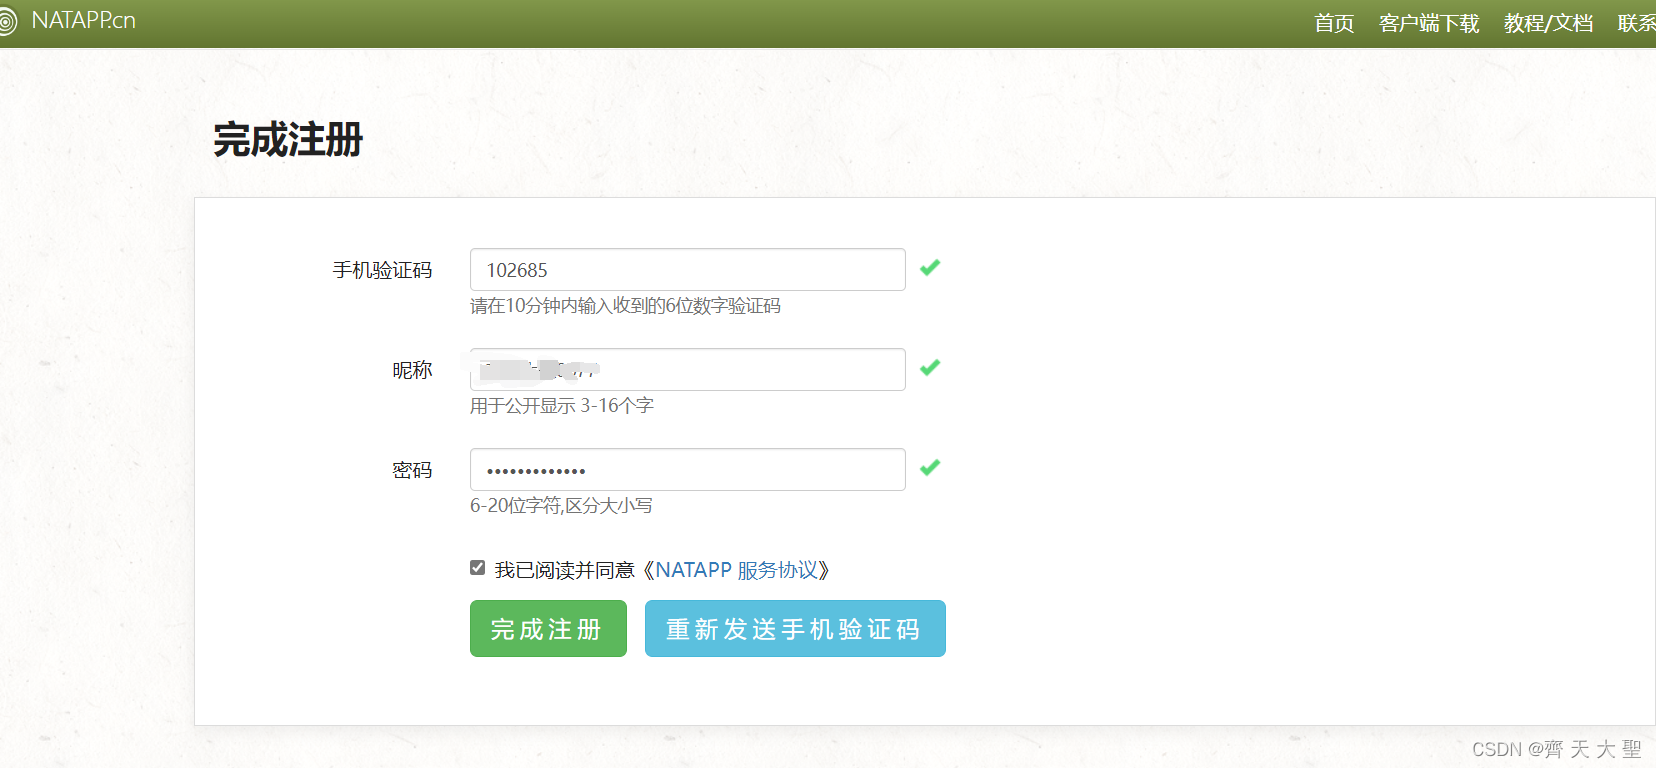
Task: Go to 首页 in the navigation bar
Action: [x=1334, y=23]
